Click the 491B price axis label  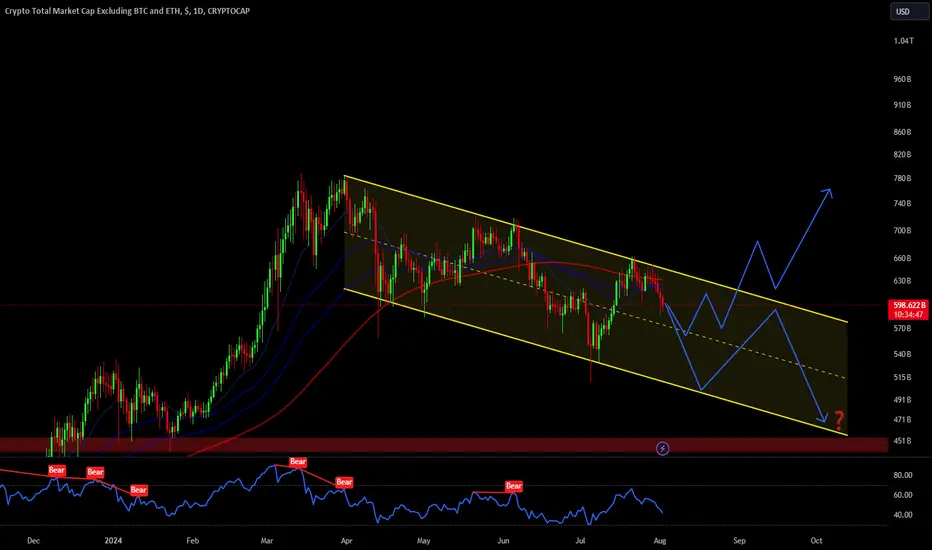pos(902,400)
